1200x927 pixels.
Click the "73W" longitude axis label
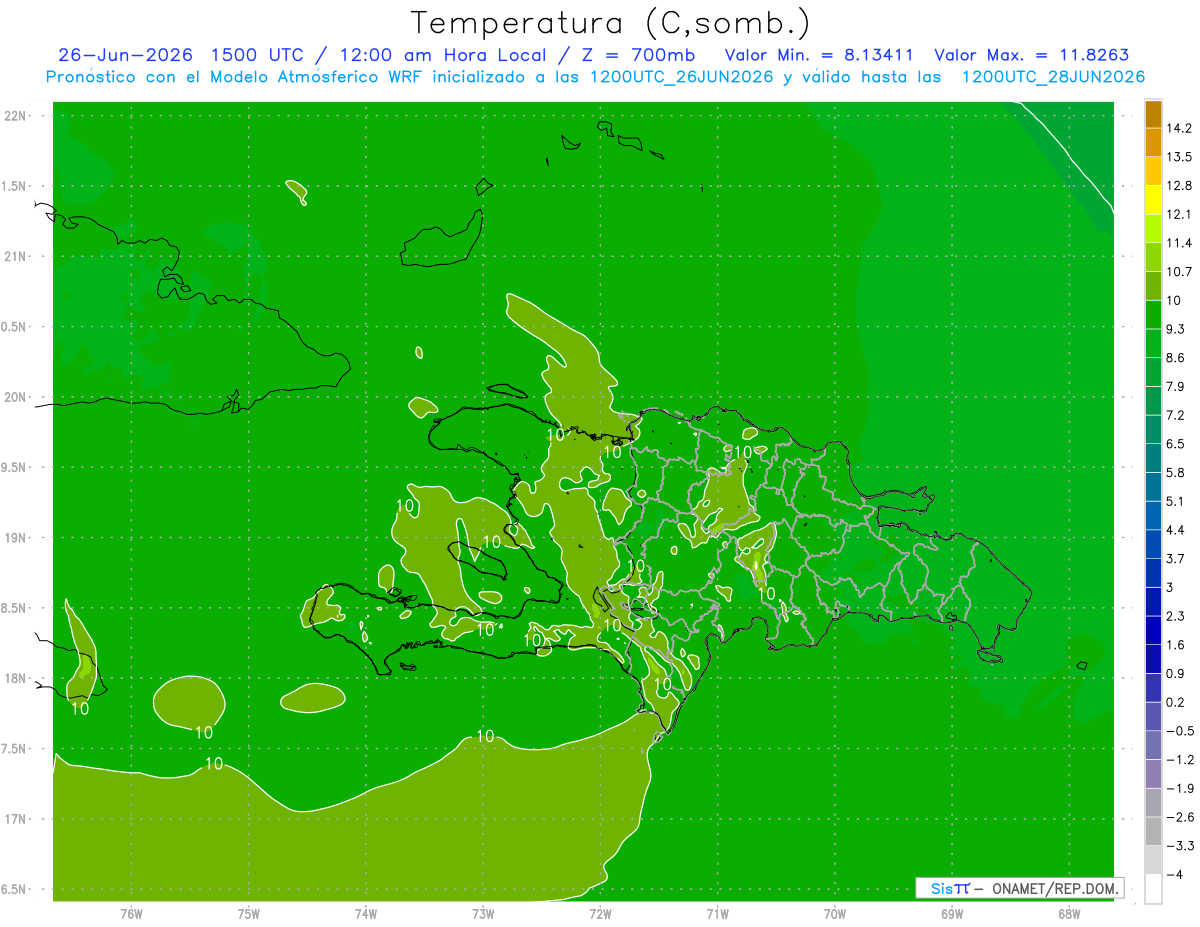[x=483, y=914]
